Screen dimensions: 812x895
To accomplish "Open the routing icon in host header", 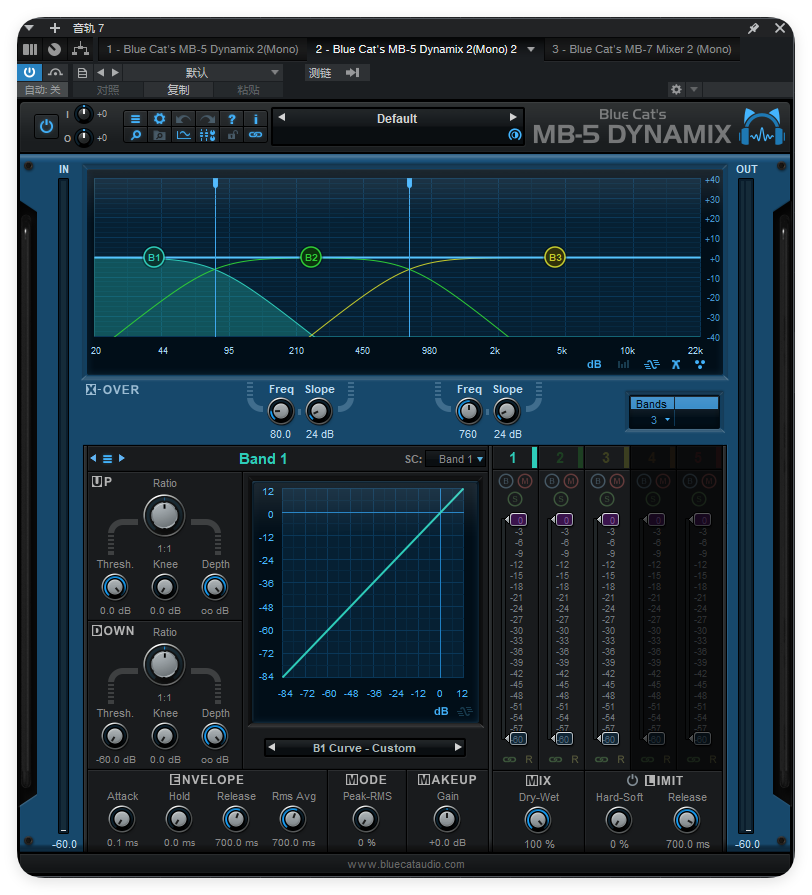I will click(80, 49).
